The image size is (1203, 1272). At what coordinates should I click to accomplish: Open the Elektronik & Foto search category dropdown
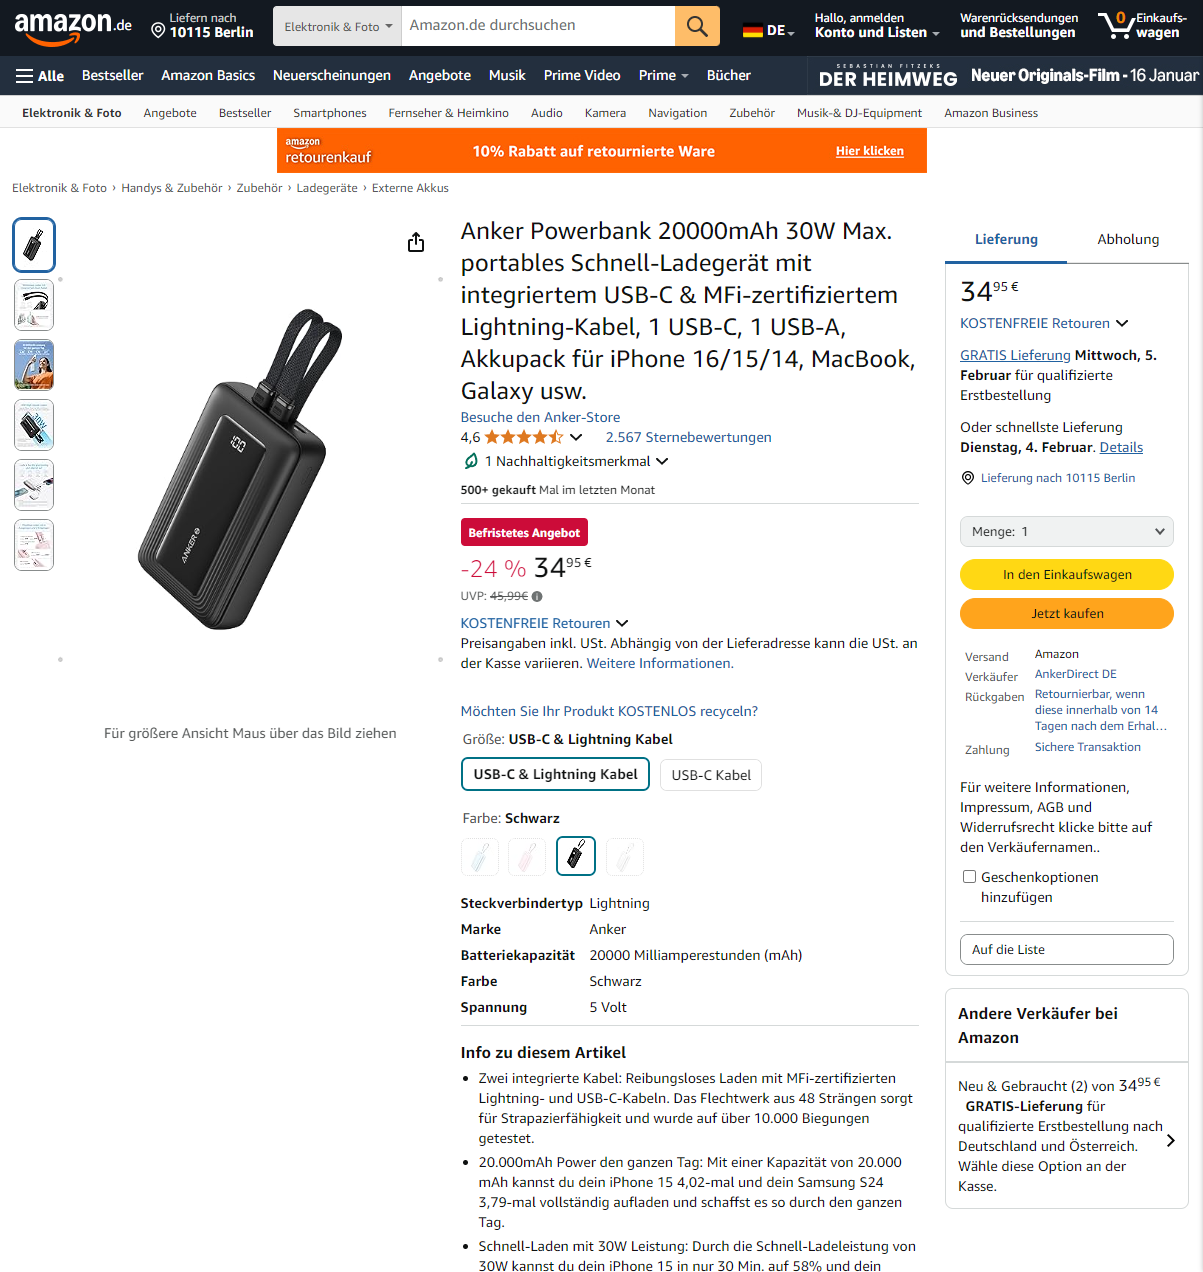point(337,26)
